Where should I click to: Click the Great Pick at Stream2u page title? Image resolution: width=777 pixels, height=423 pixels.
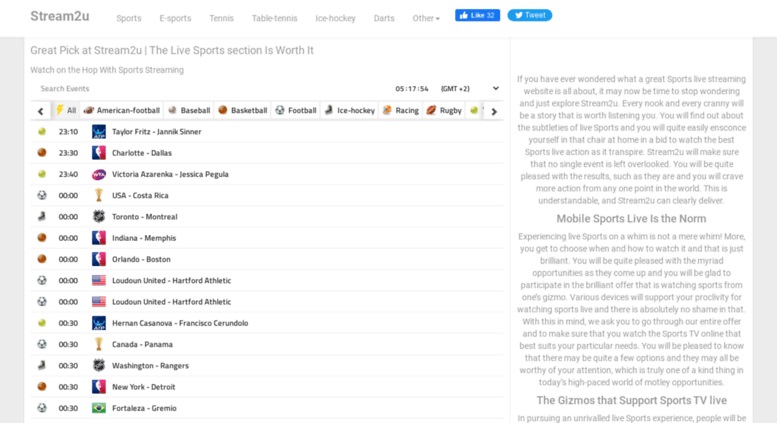[x=172, y=51]
